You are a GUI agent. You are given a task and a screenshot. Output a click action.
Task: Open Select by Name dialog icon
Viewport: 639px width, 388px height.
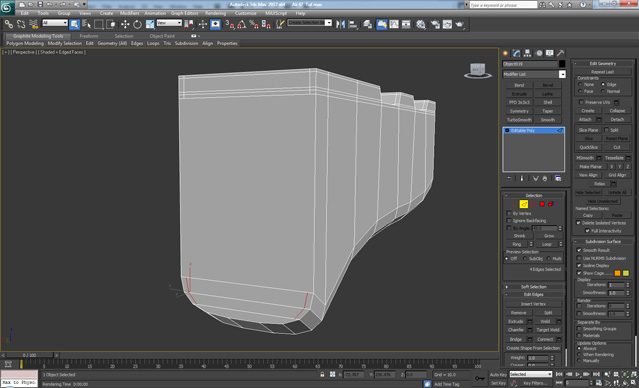tap(86, 24)
